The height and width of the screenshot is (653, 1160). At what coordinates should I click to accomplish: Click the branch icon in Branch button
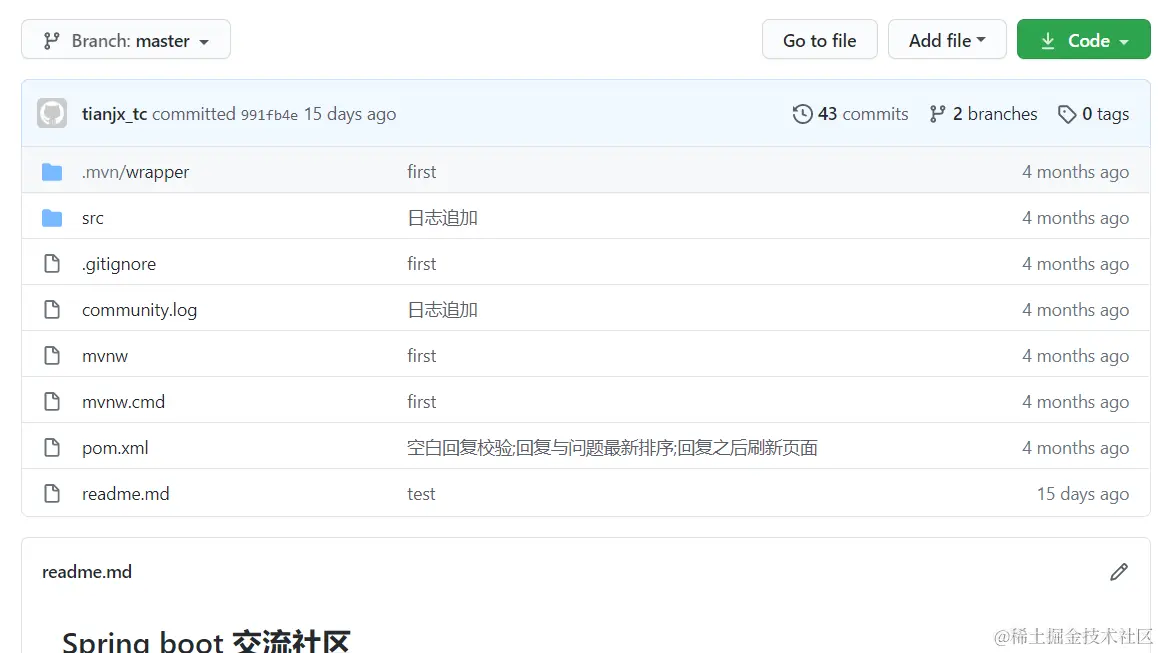coord(51,41)
